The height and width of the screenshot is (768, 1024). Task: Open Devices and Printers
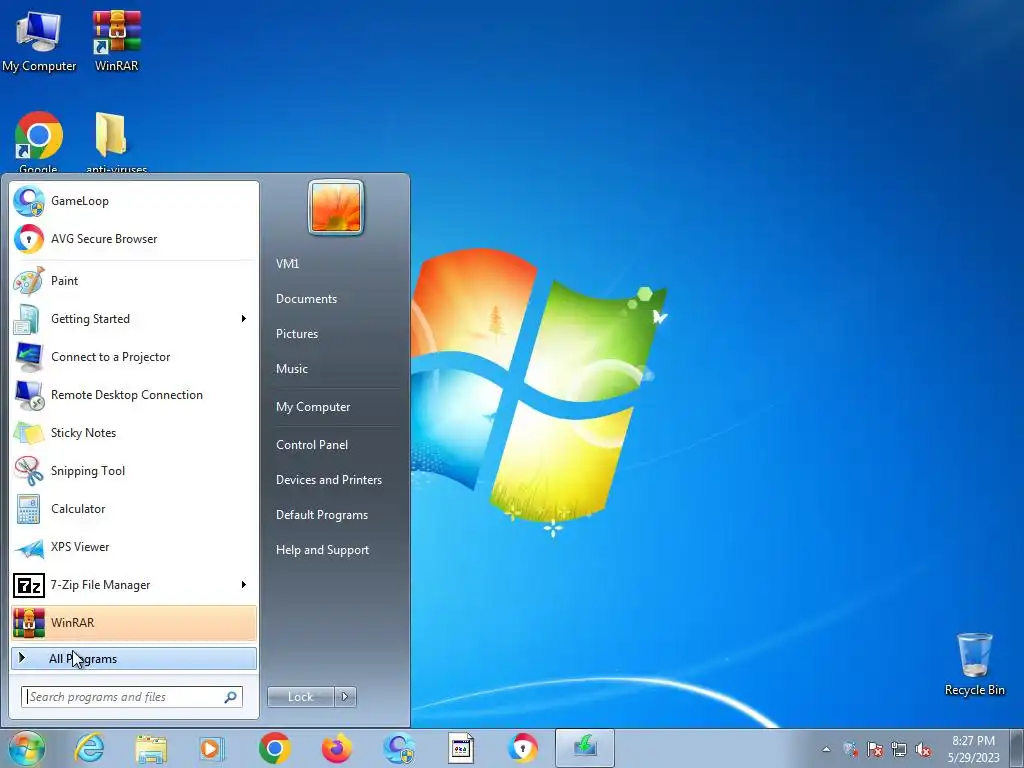328,480
